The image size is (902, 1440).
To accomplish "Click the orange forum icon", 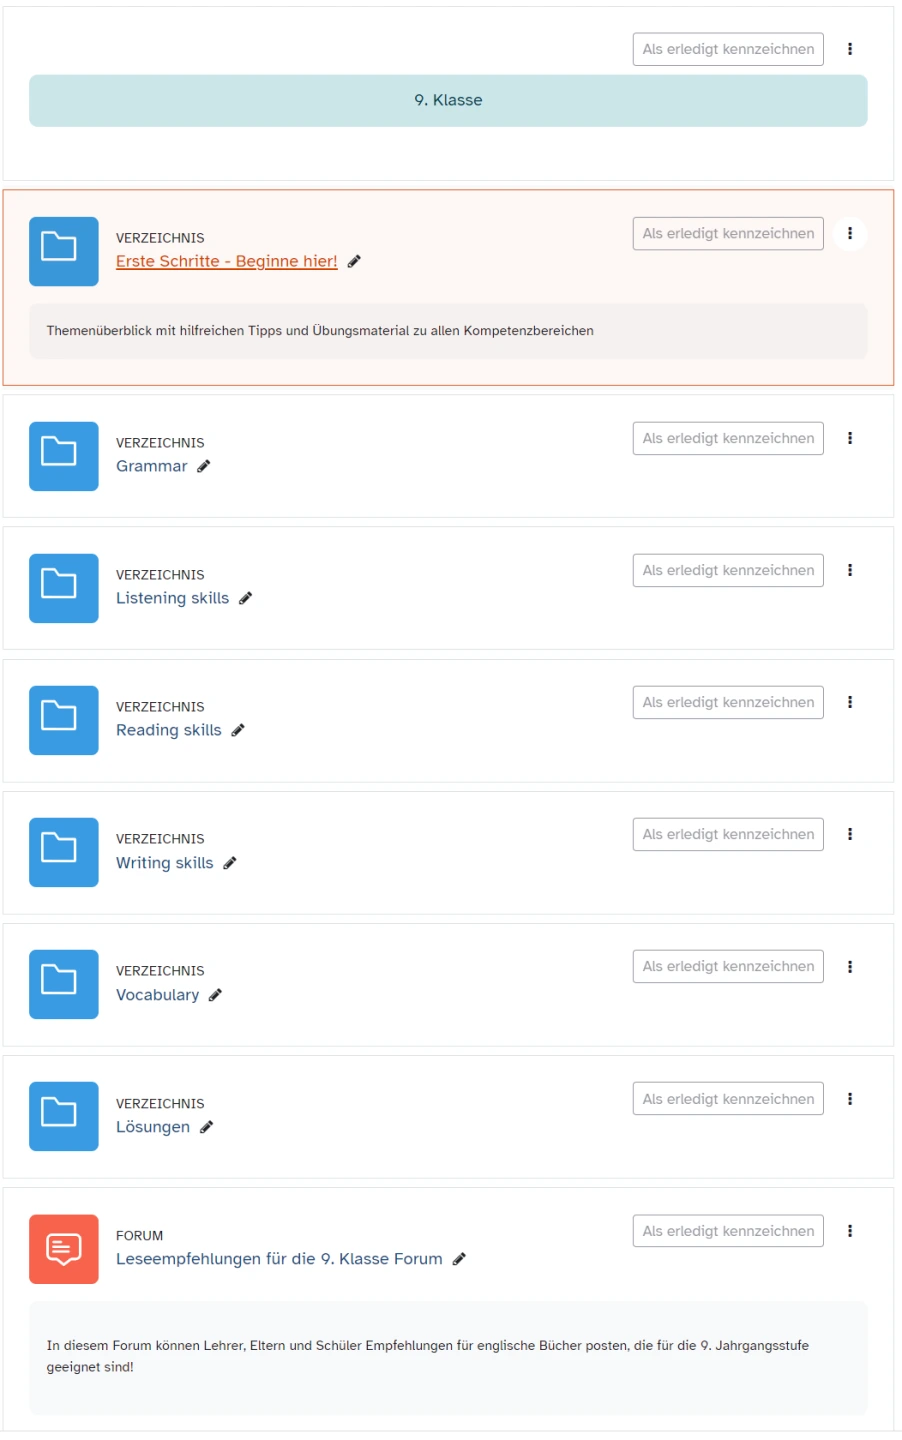I will (x=64, y=1249).
